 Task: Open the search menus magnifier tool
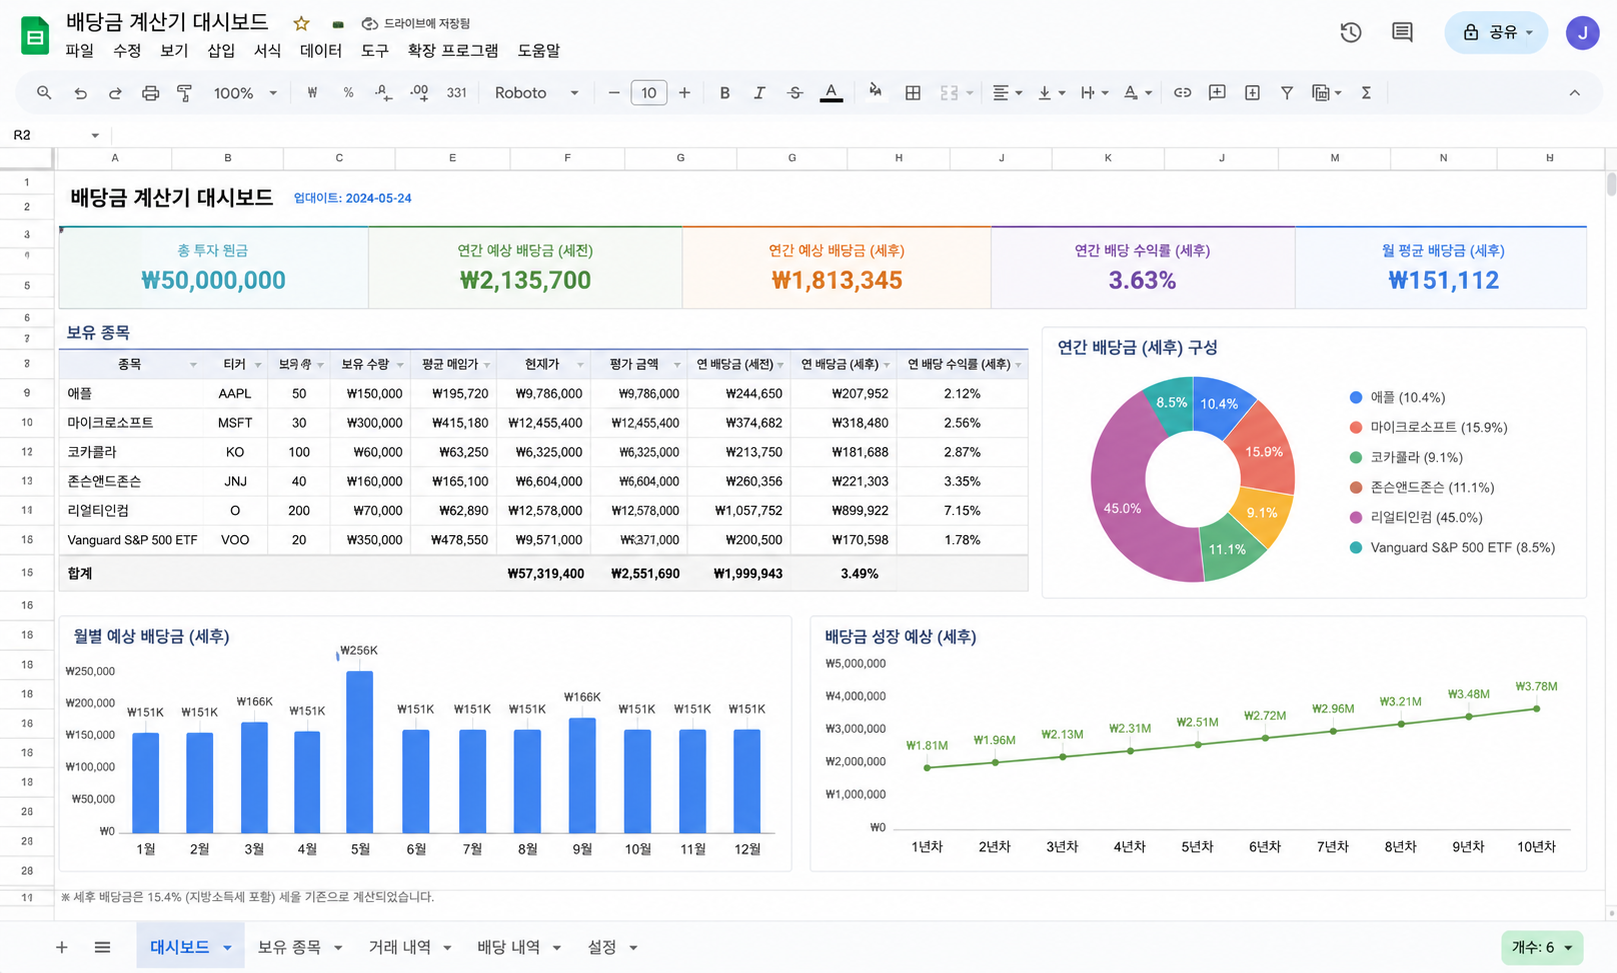click(44, 93)
